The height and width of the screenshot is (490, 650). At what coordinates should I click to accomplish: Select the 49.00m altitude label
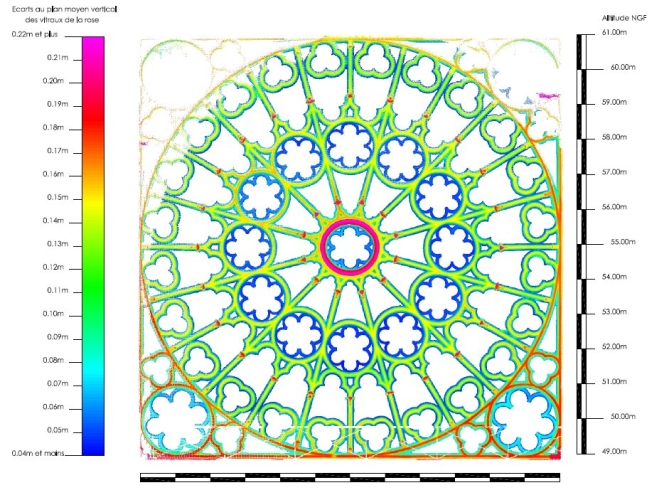[614, 451]
